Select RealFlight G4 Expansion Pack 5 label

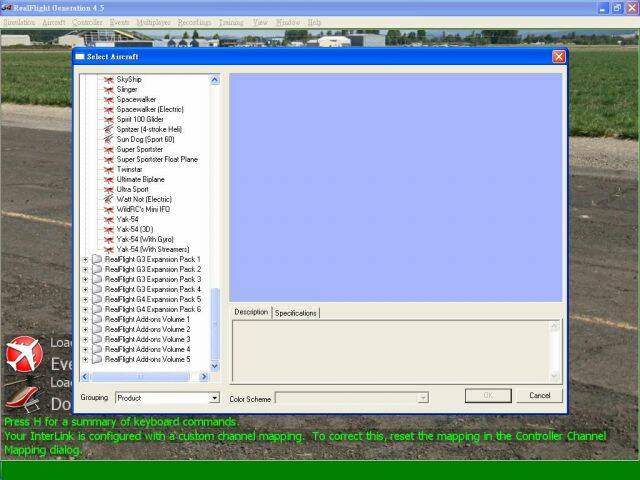pos(153,300)
